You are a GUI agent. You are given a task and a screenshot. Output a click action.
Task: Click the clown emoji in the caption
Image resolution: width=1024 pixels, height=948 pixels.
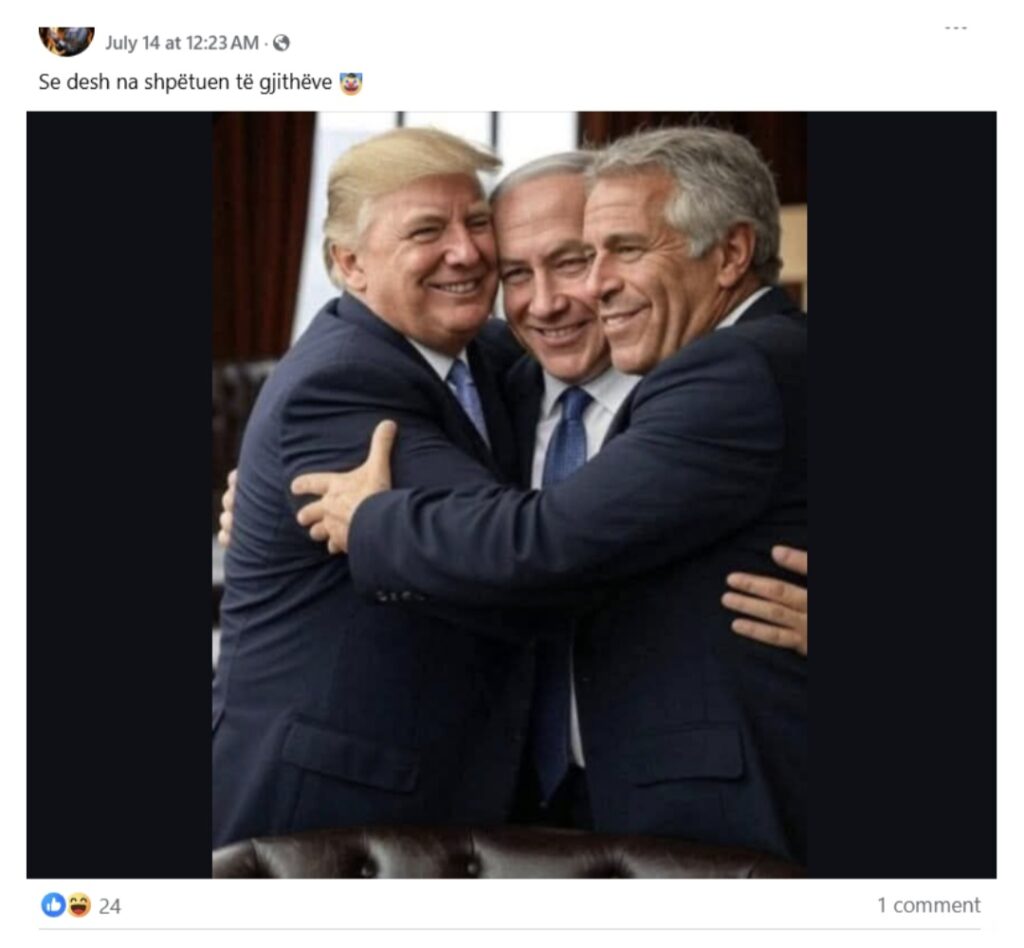[x=351, y=83]
